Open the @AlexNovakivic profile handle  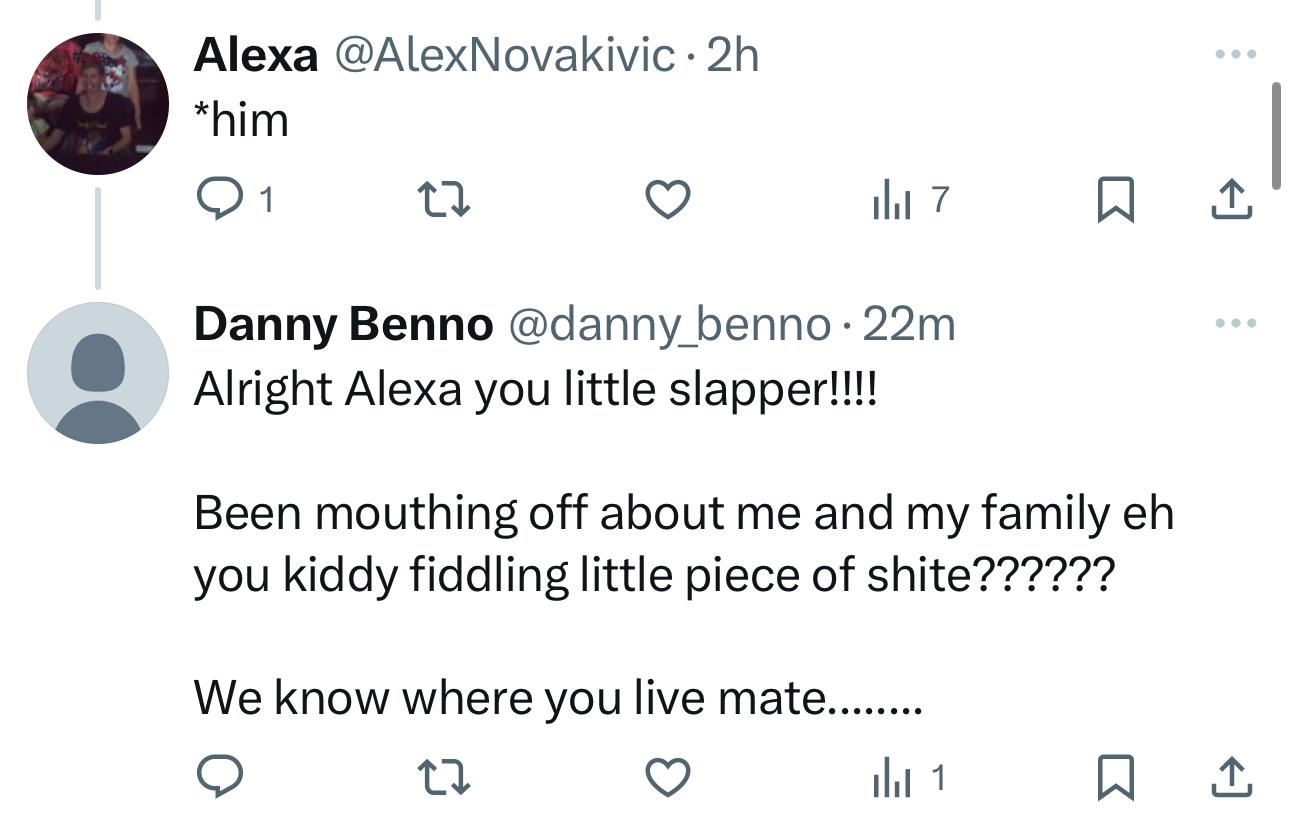503,56
